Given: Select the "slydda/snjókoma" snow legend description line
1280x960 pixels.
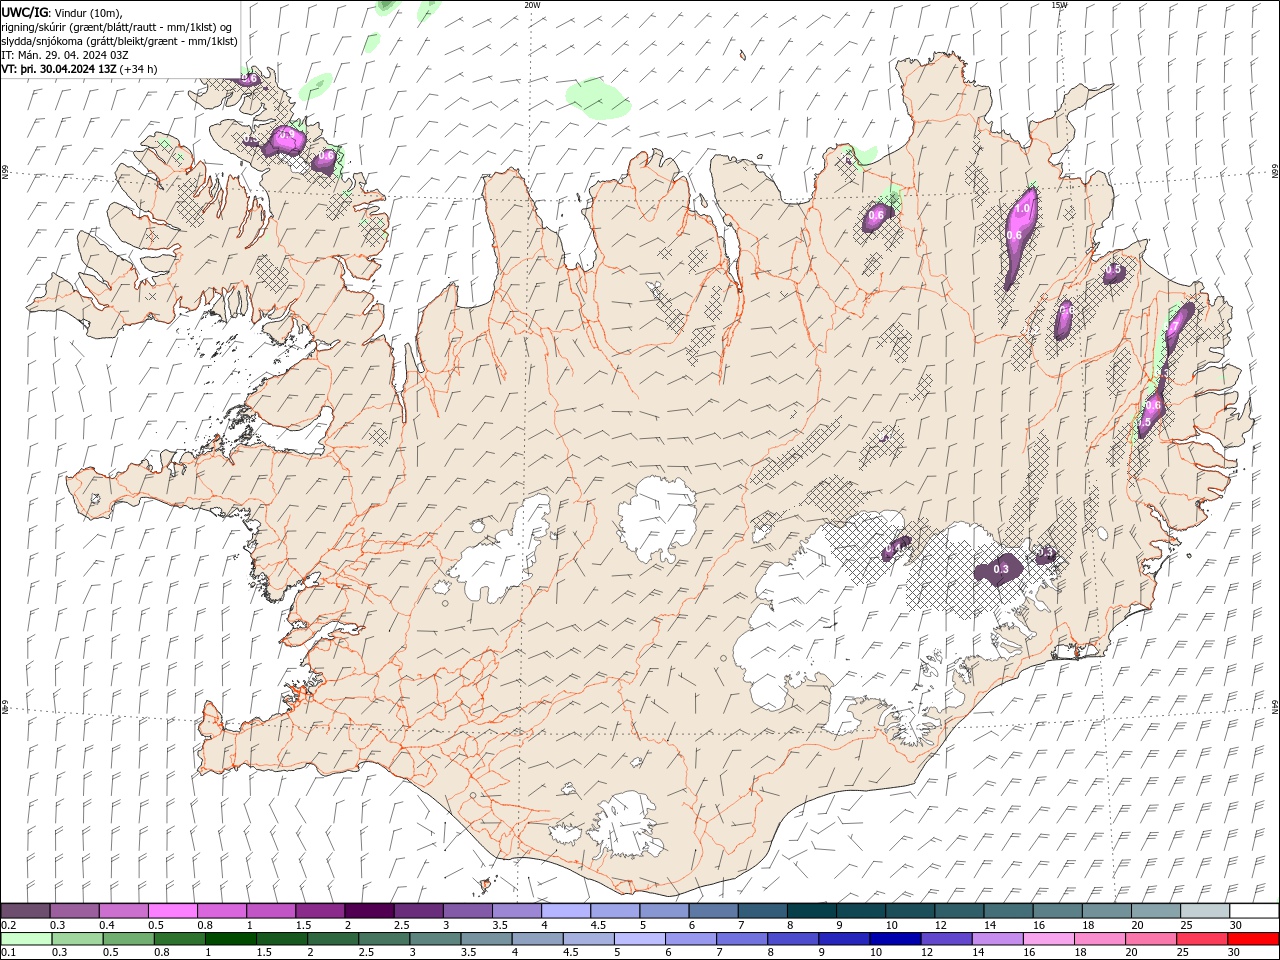Looking at the screenshot, I should (120, 41).
